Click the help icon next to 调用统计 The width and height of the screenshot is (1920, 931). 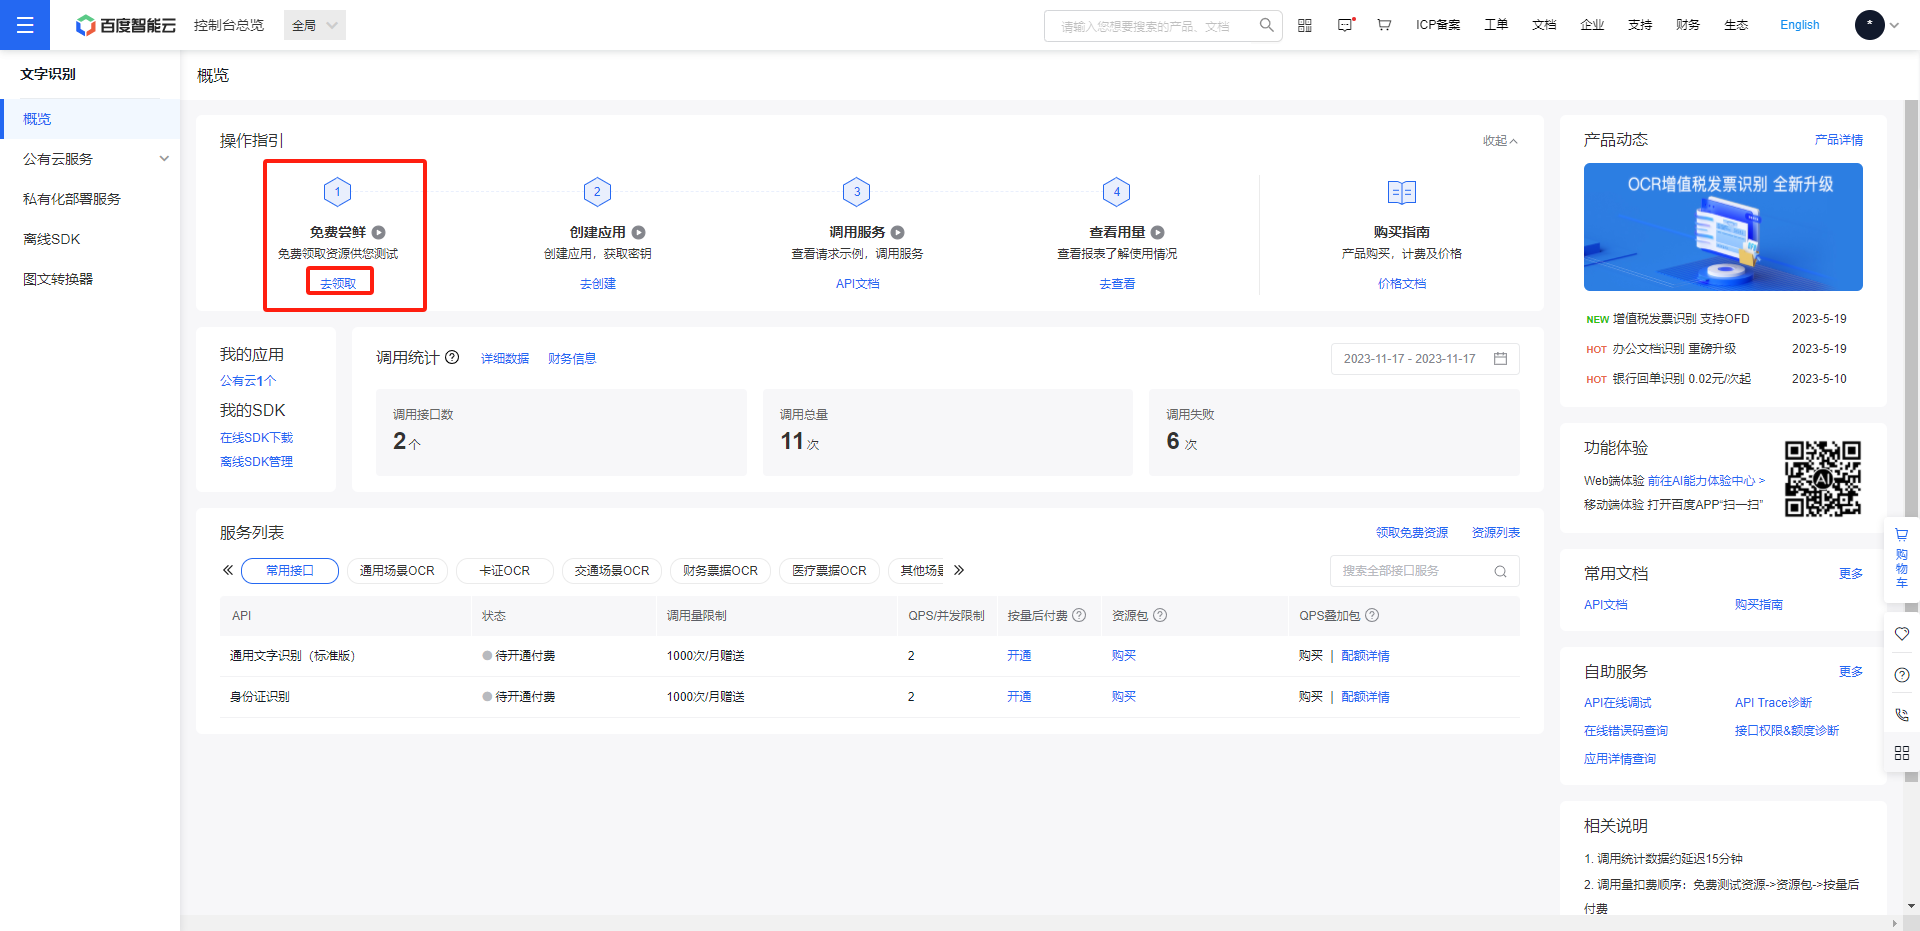452,357
